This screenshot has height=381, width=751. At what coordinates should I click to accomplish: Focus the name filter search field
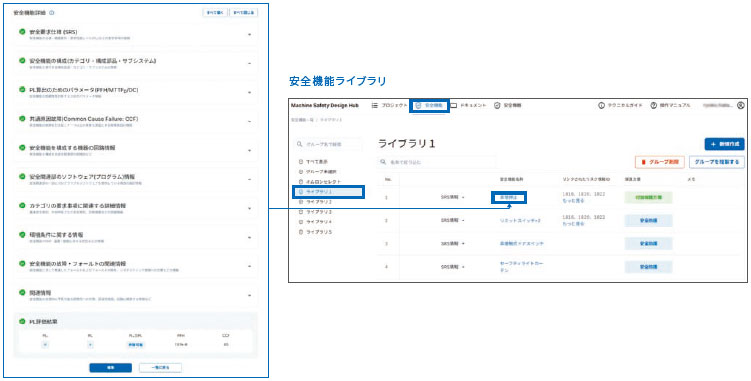pyautogui.click(x=436, y=162)
